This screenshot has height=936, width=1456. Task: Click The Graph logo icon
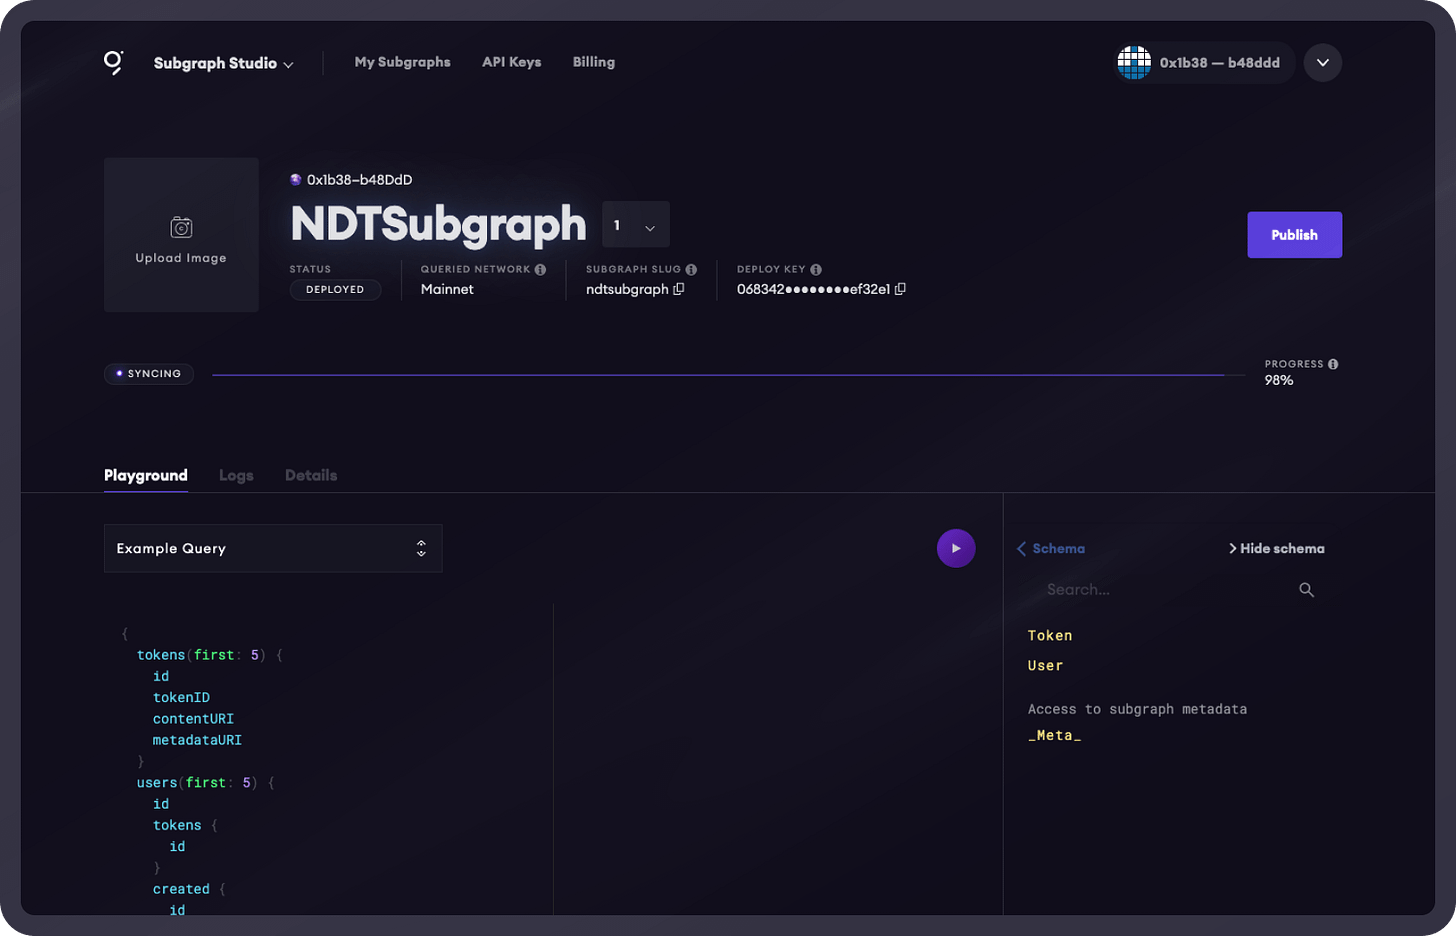tap(114, 63)
